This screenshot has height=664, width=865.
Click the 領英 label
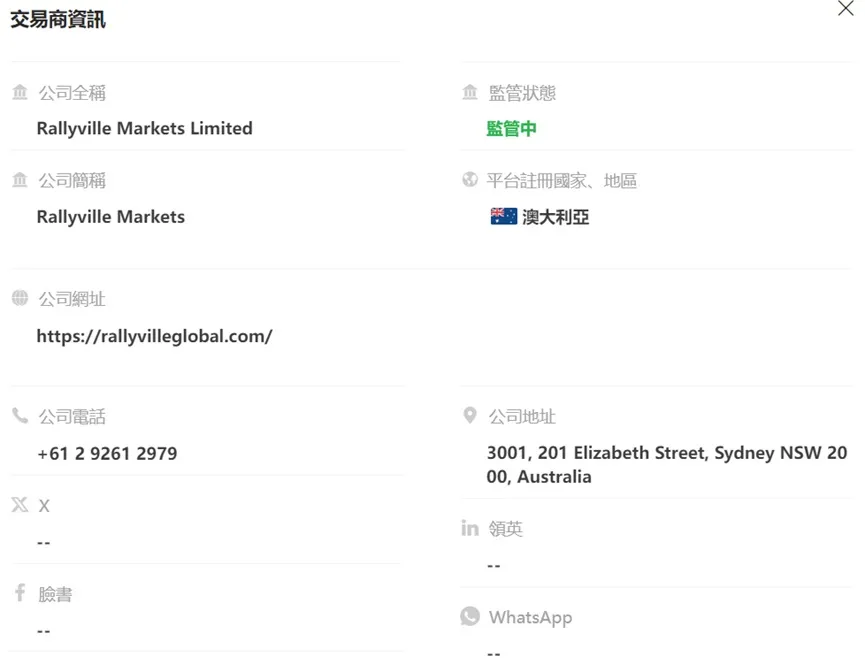(x=505, y=529)
